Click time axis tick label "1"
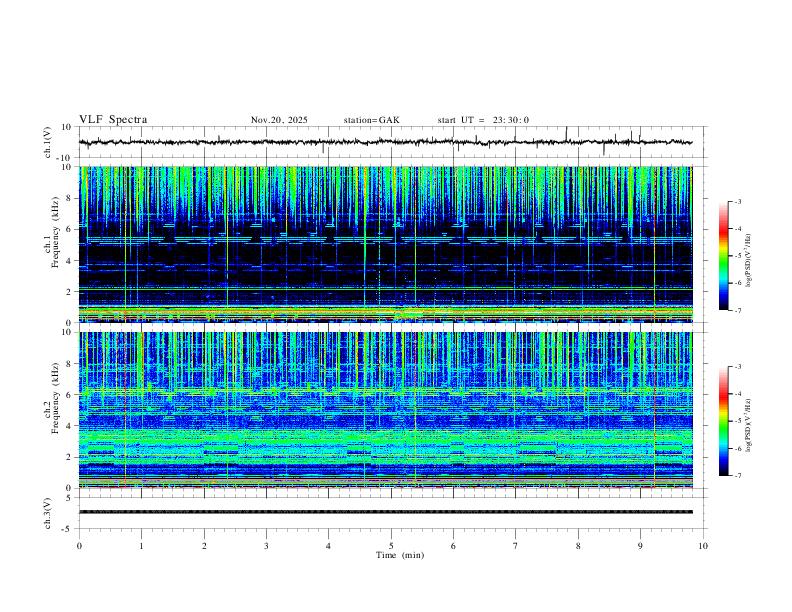792x612 pixels. (x=141, y=546)
